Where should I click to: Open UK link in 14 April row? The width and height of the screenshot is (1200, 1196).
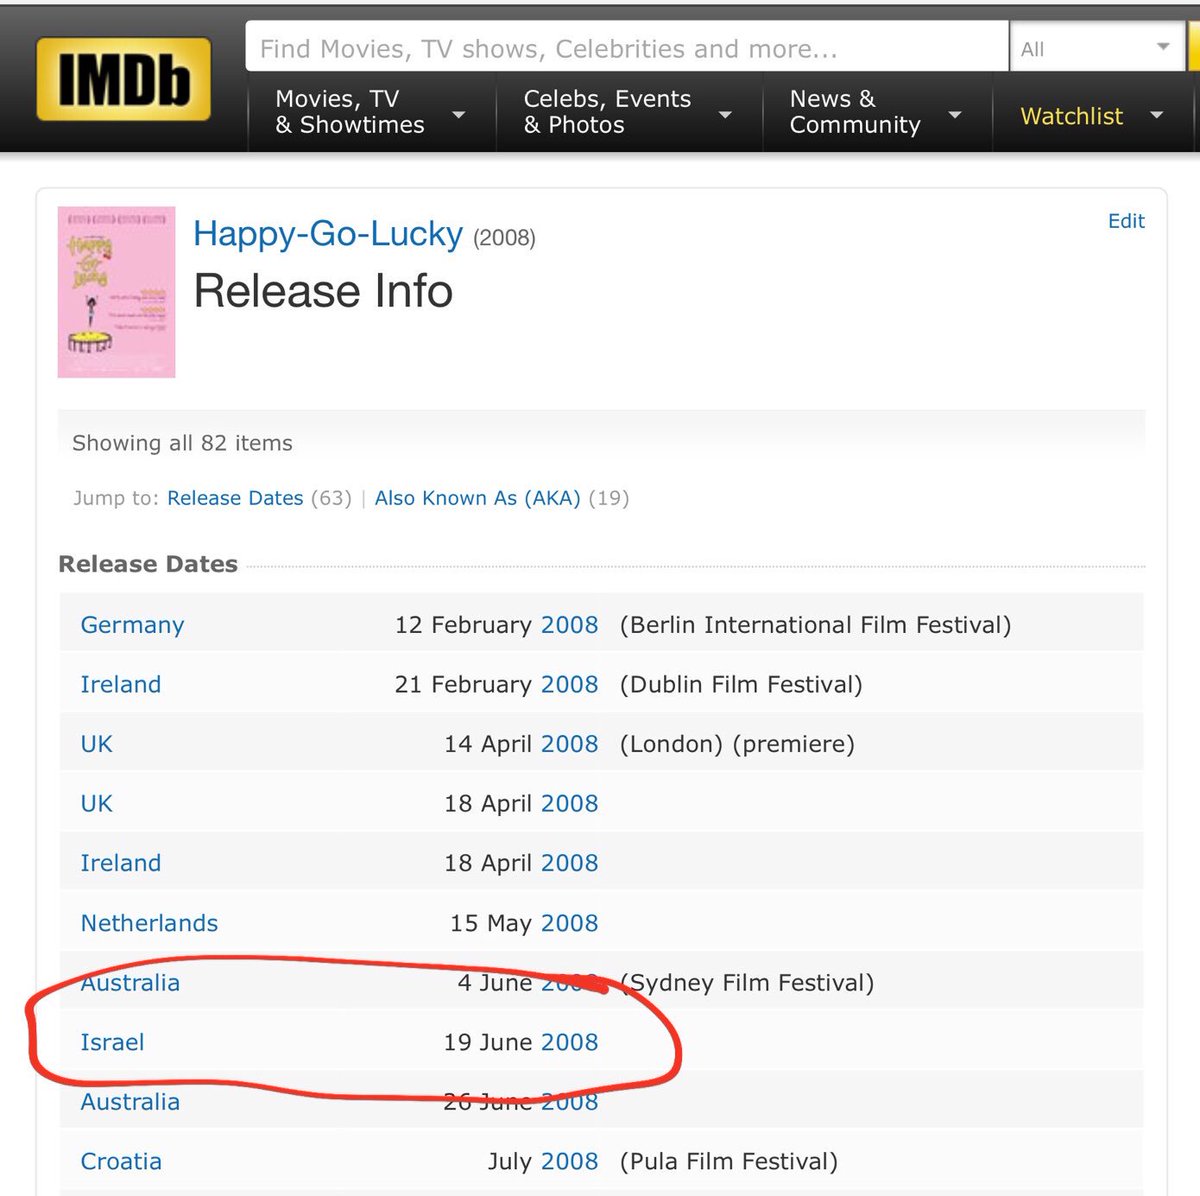point(96,744)
